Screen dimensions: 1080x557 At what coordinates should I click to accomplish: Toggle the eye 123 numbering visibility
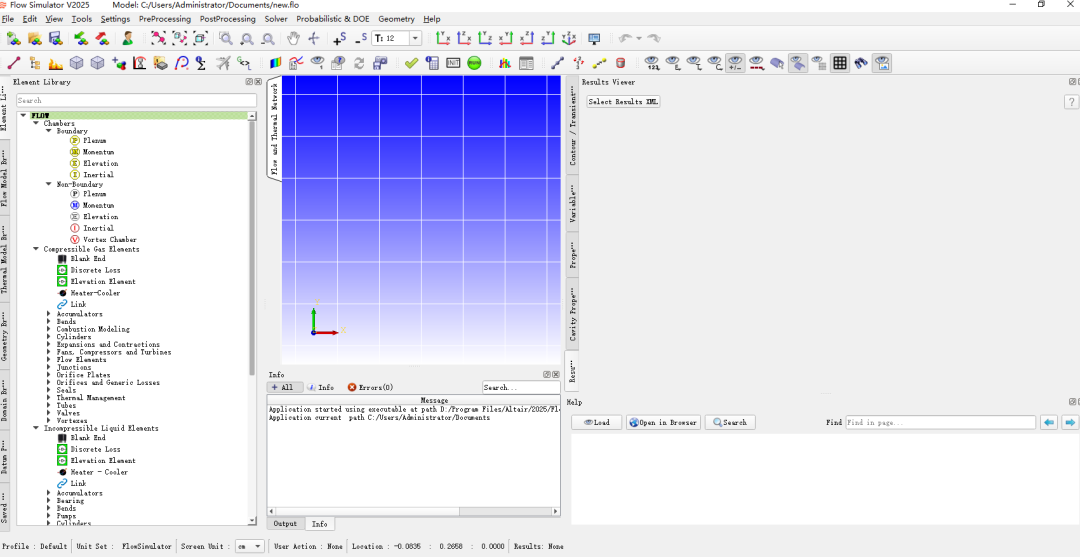[652, 63]
